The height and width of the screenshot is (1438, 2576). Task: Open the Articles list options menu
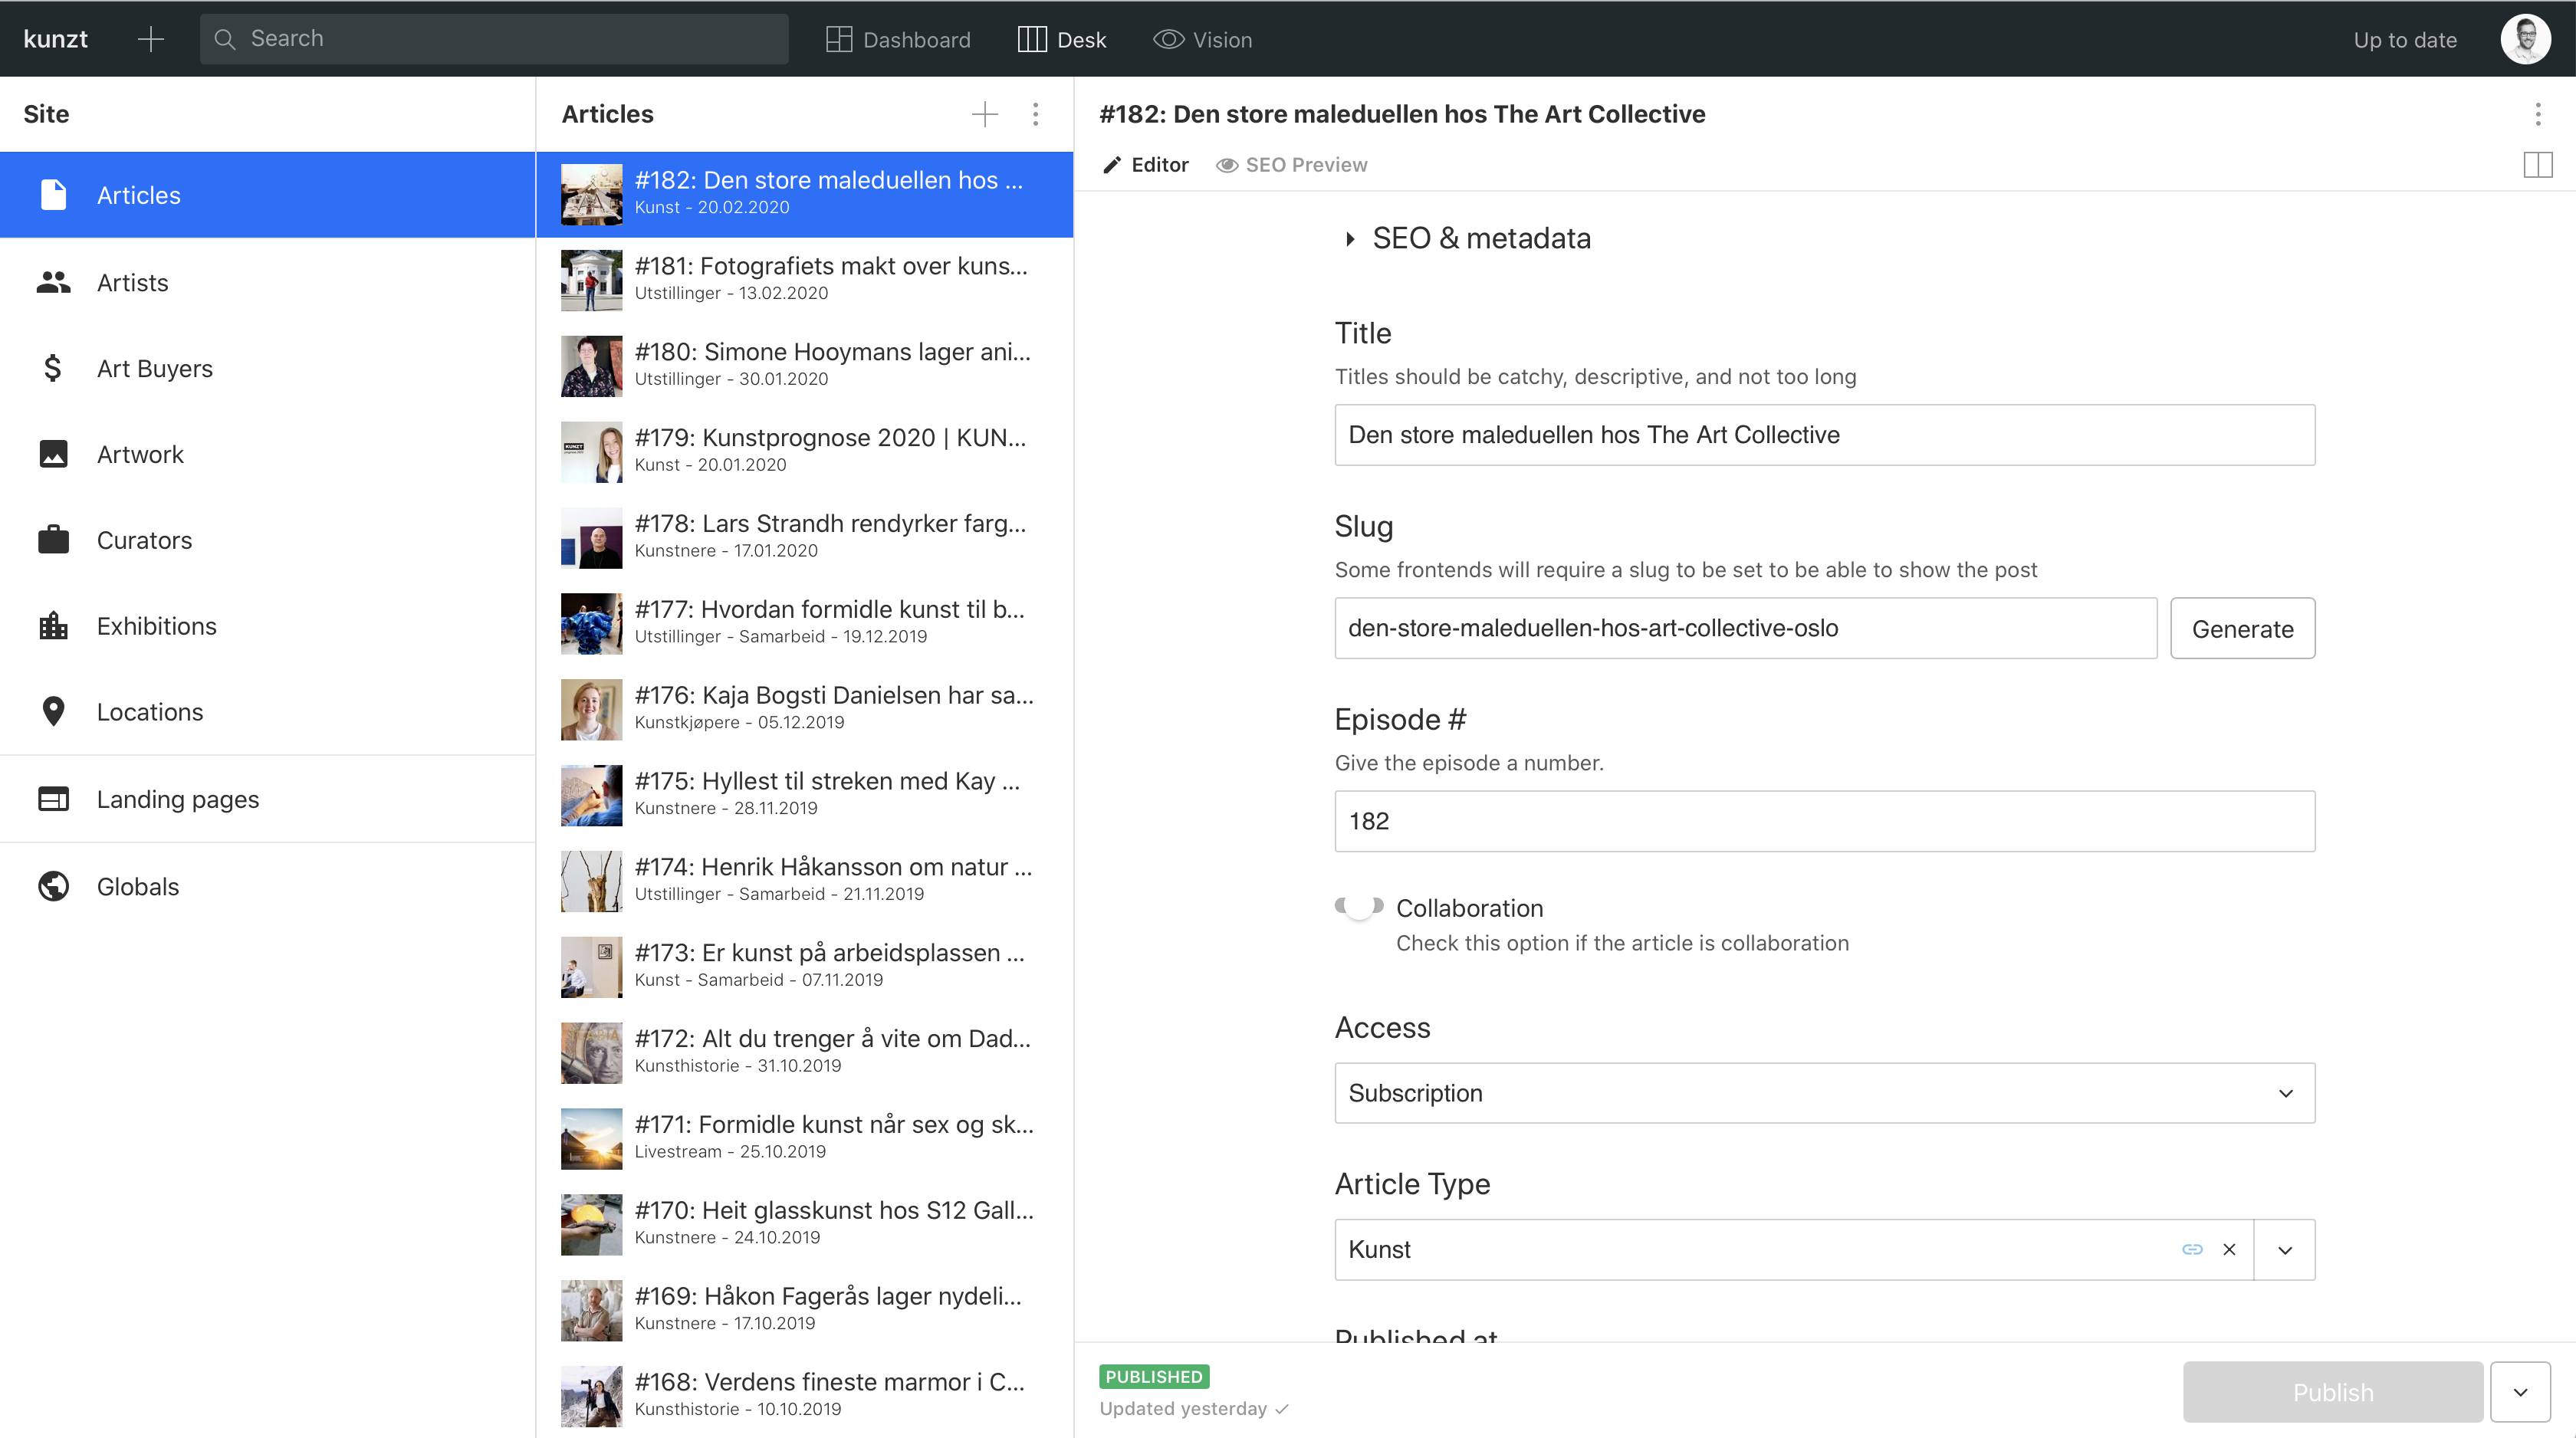click(x=1035, y=114)
